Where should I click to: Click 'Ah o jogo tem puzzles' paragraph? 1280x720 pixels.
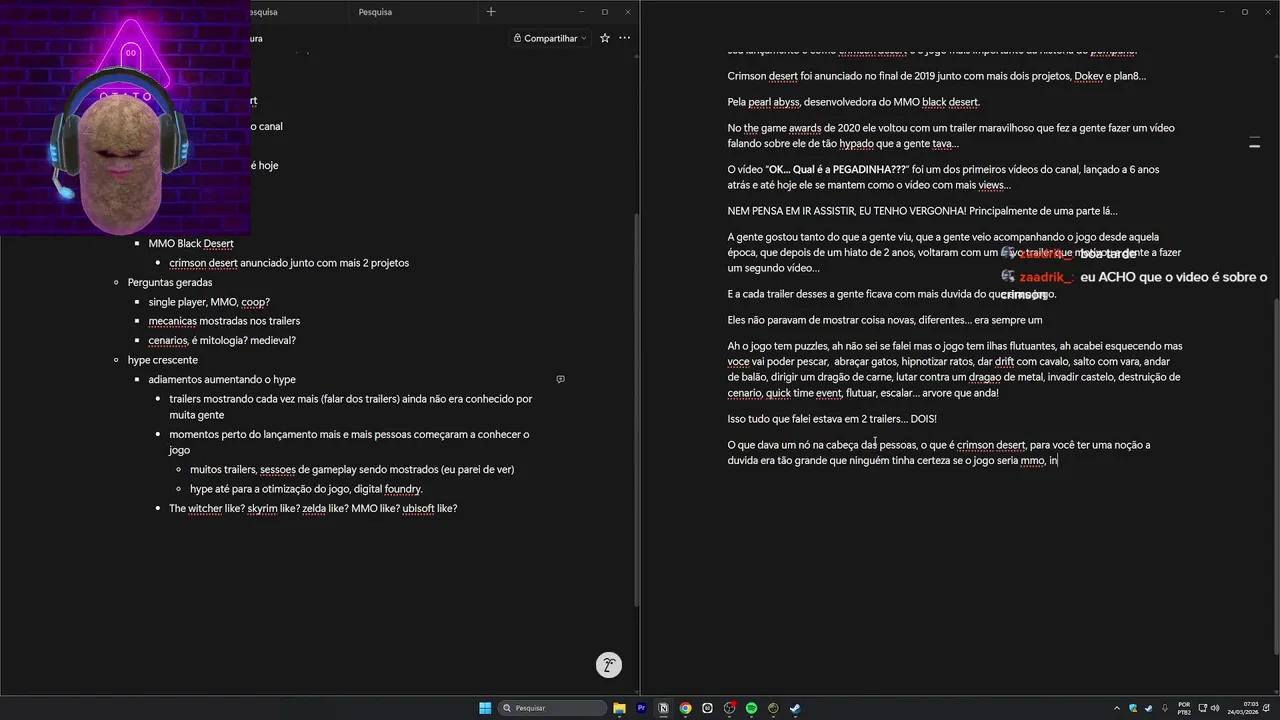tap(955, 369)
